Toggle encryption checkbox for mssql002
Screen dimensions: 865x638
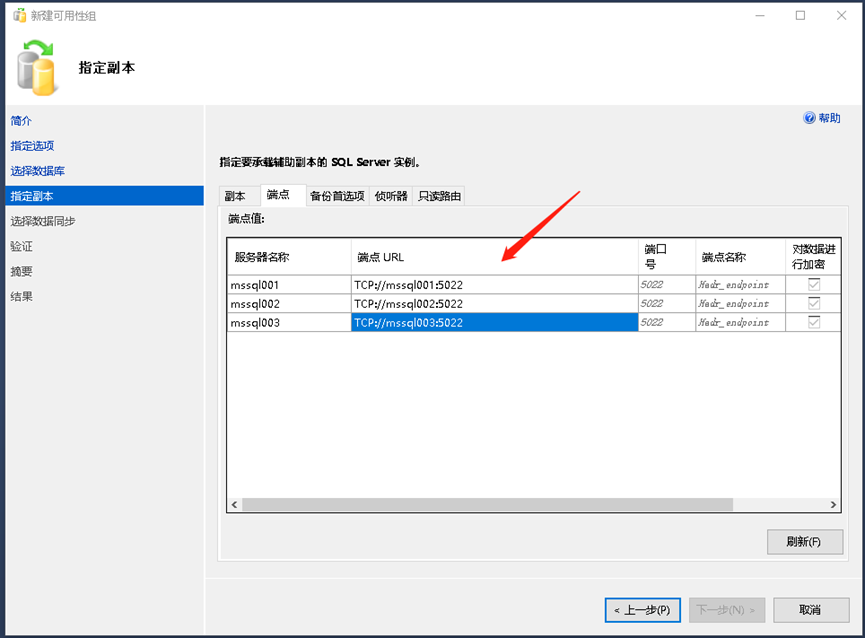(814, 303)
